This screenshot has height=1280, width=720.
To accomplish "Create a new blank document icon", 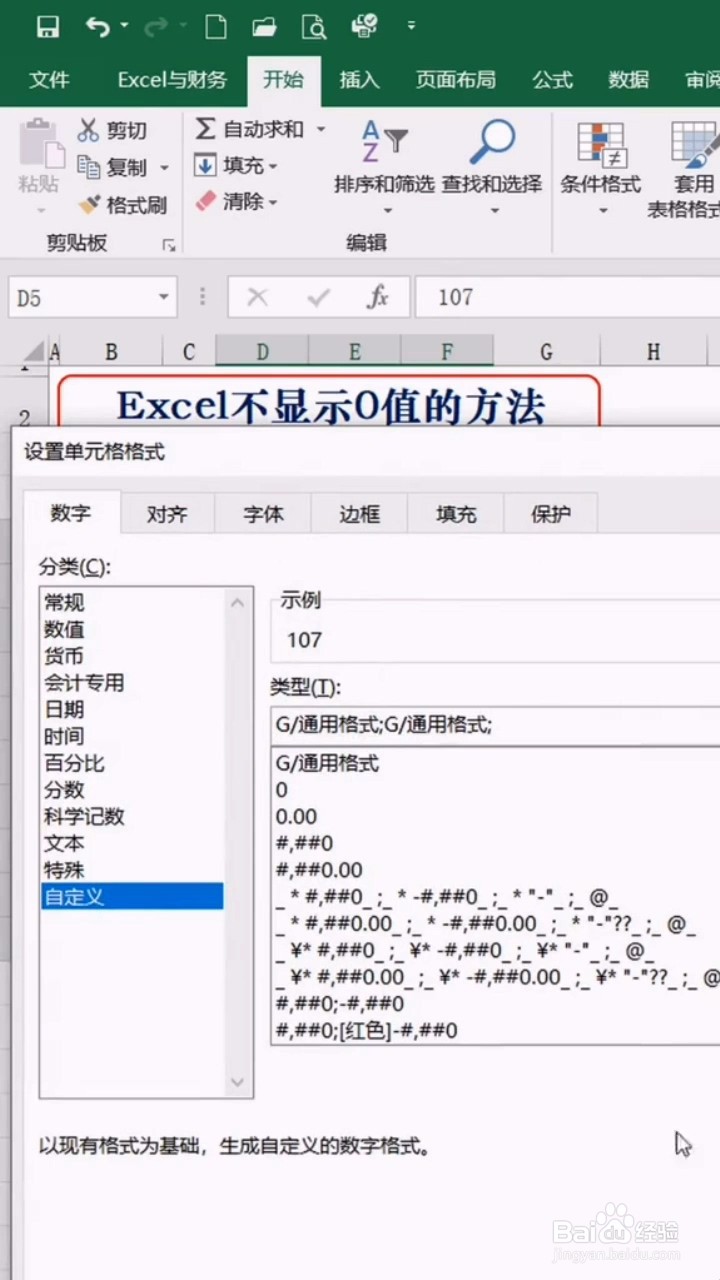I will pyautogui.click(x=215, y=27).
